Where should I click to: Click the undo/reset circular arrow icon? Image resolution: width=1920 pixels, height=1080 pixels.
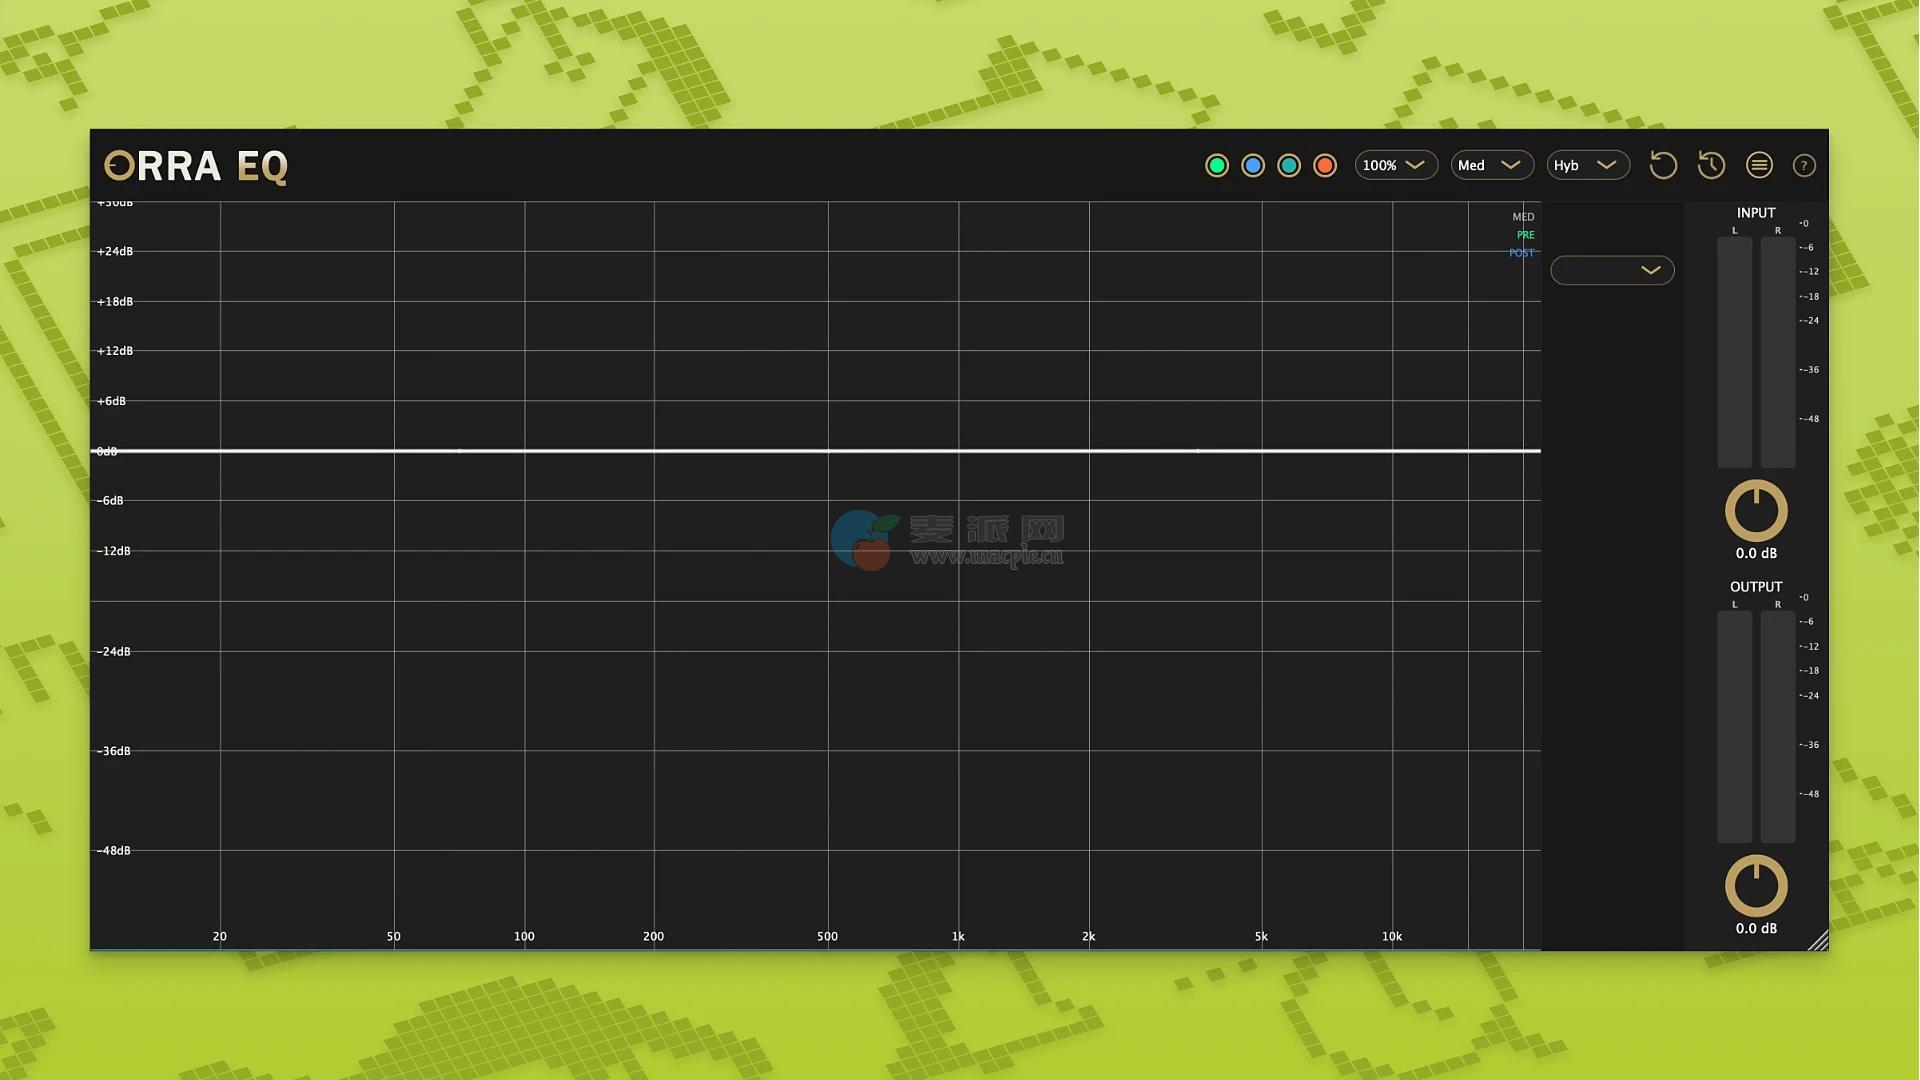coord(1662,165)
